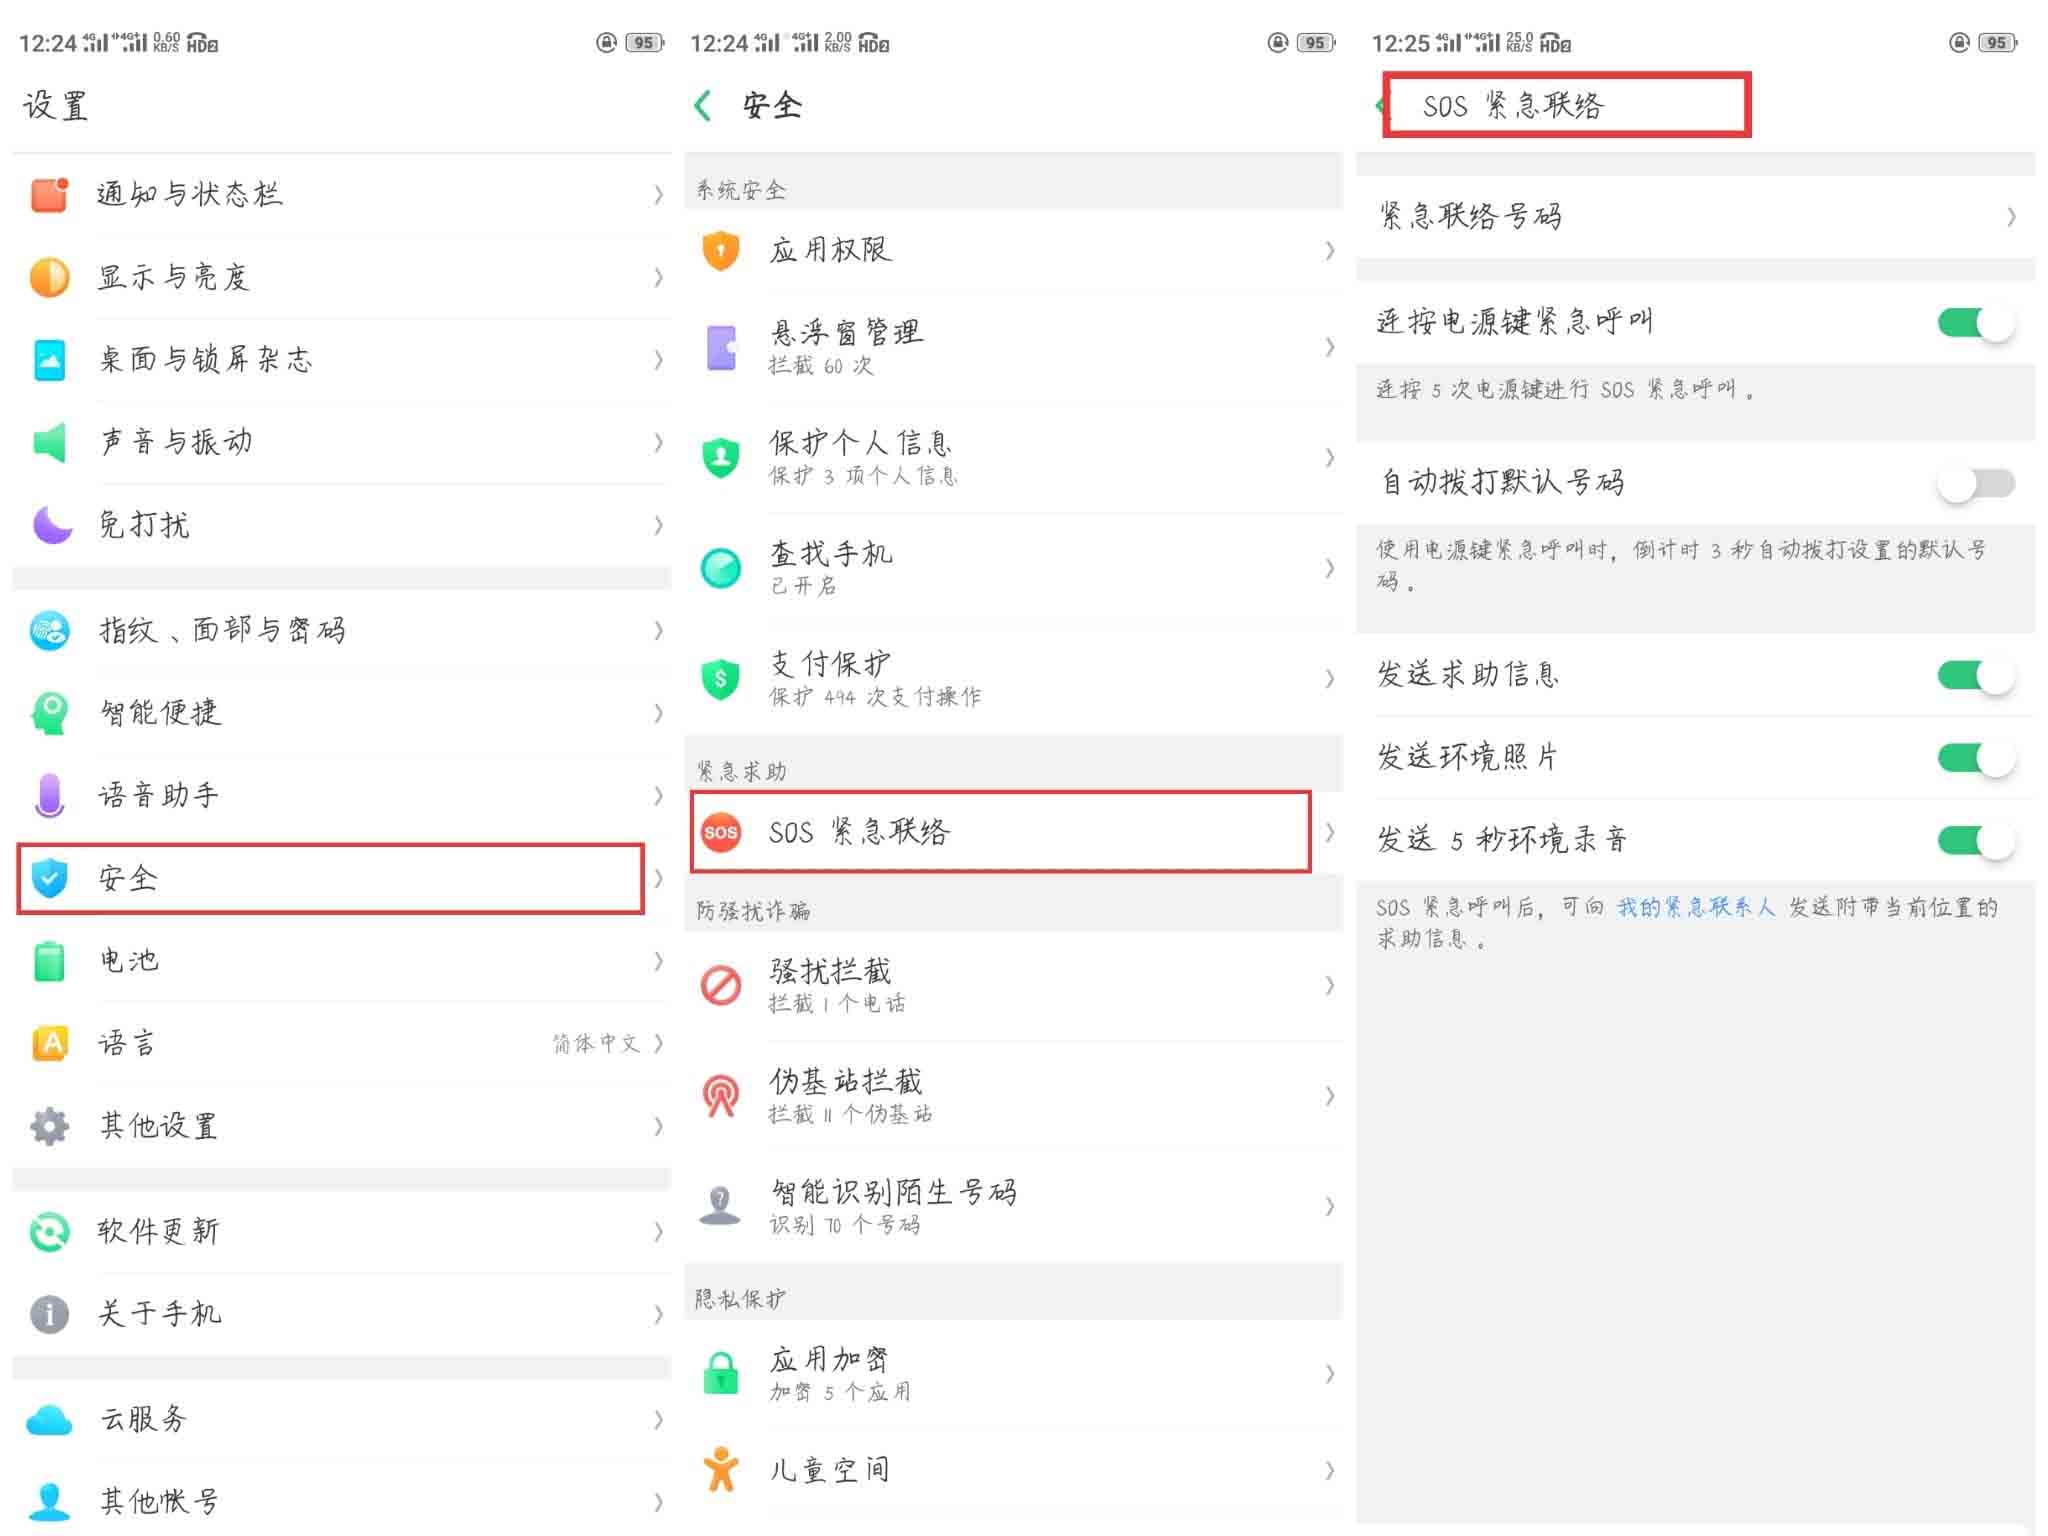Image resolution: width=2048 pixels, height=1536 pixels.
Task: Enable 自动拨打默认号码 switch
Action: click(x=1974, y=483)
